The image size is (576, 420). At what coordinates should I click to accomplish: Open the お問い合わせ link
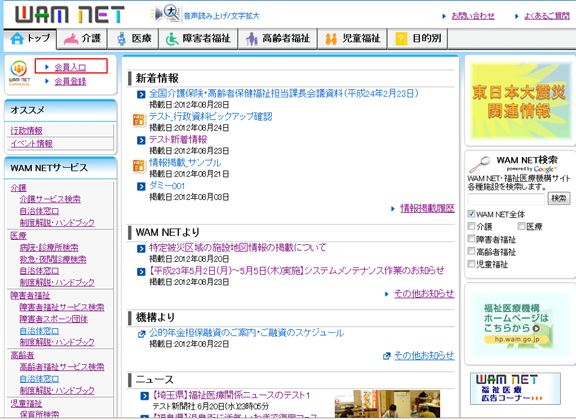(473, 16)
